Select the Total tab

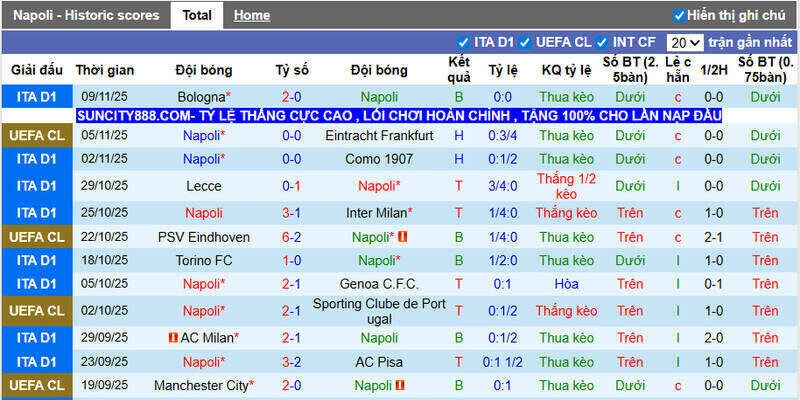coord(197,15)
